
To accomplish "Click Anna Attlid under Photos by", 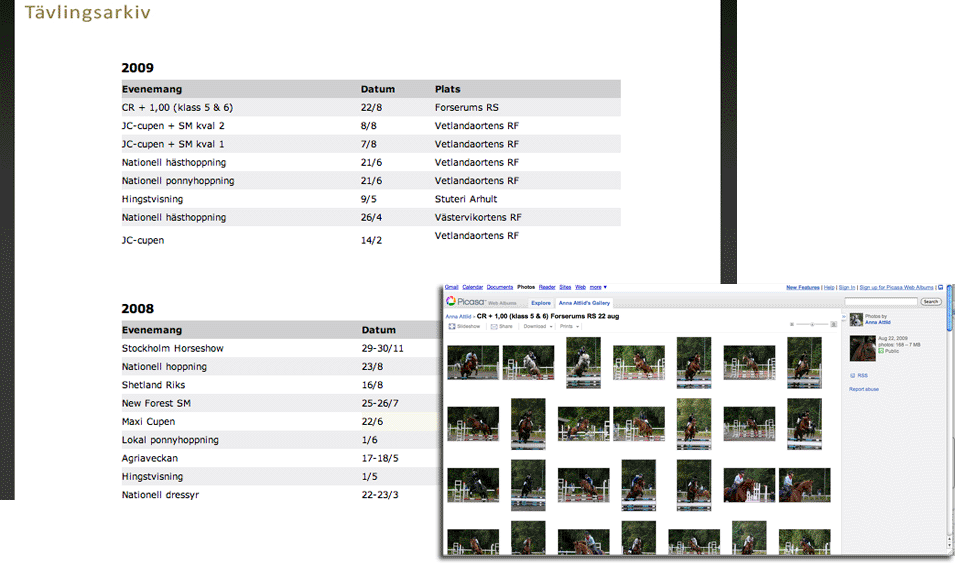I will (x=878, y=322).
